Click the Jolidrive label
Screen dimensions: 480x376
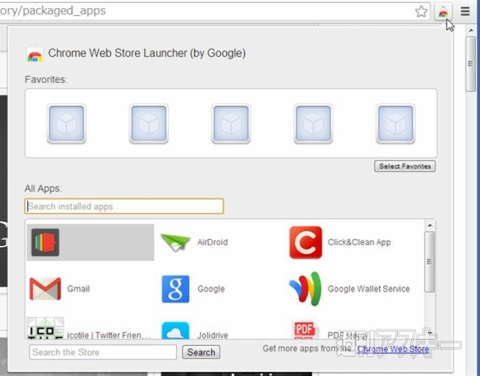[213, 335]
